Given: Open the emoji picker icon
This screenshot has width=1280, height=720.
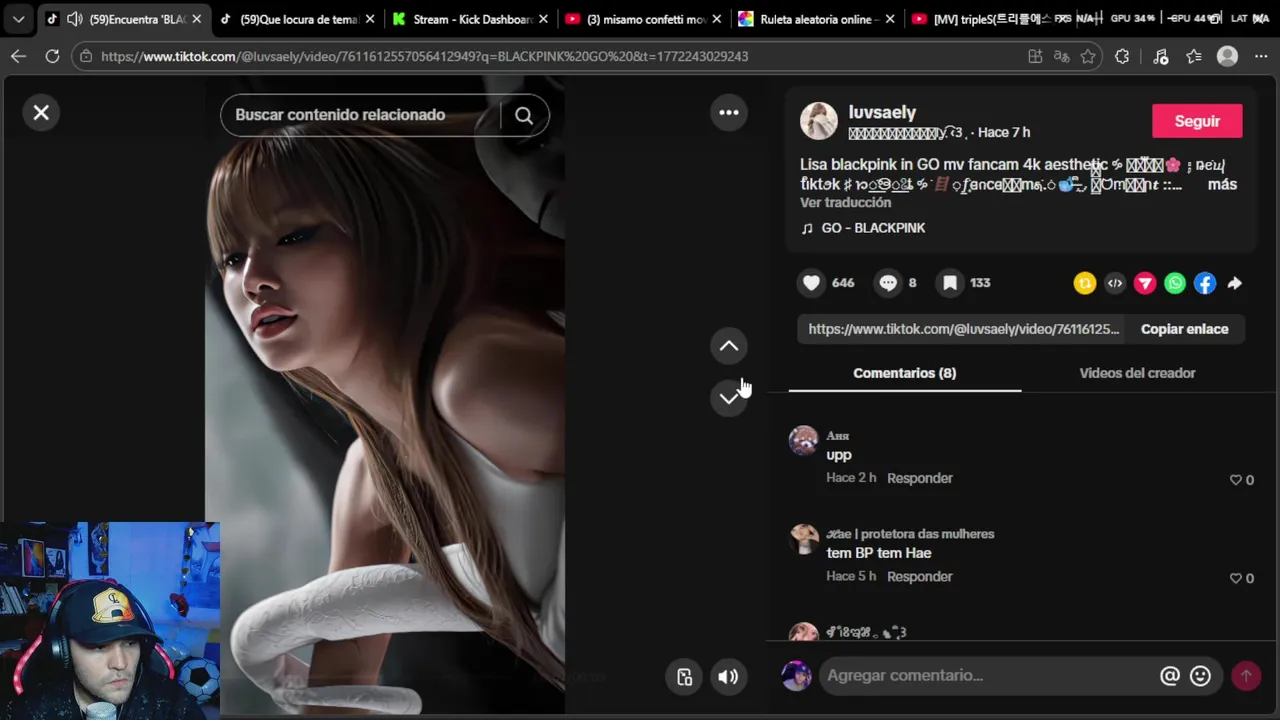Looking at the screenshot, I should coord(1200,676).
